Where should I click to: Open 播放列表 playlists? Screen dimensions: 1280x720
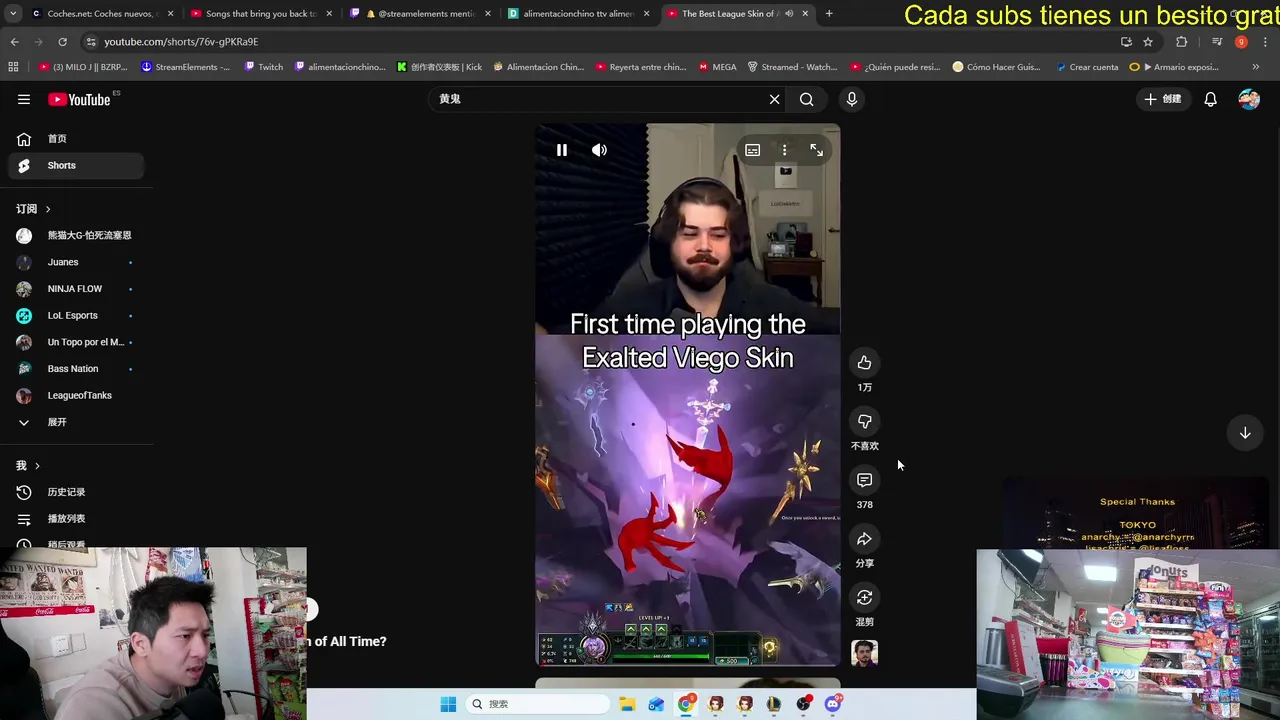tap(75, 519)
